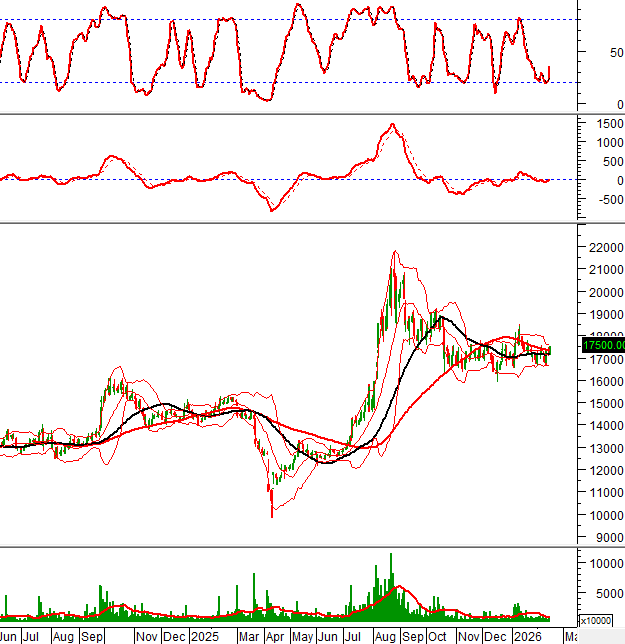Click the 5000 label on the volume axis
625x644 pixels.
[x=603, y=592]
